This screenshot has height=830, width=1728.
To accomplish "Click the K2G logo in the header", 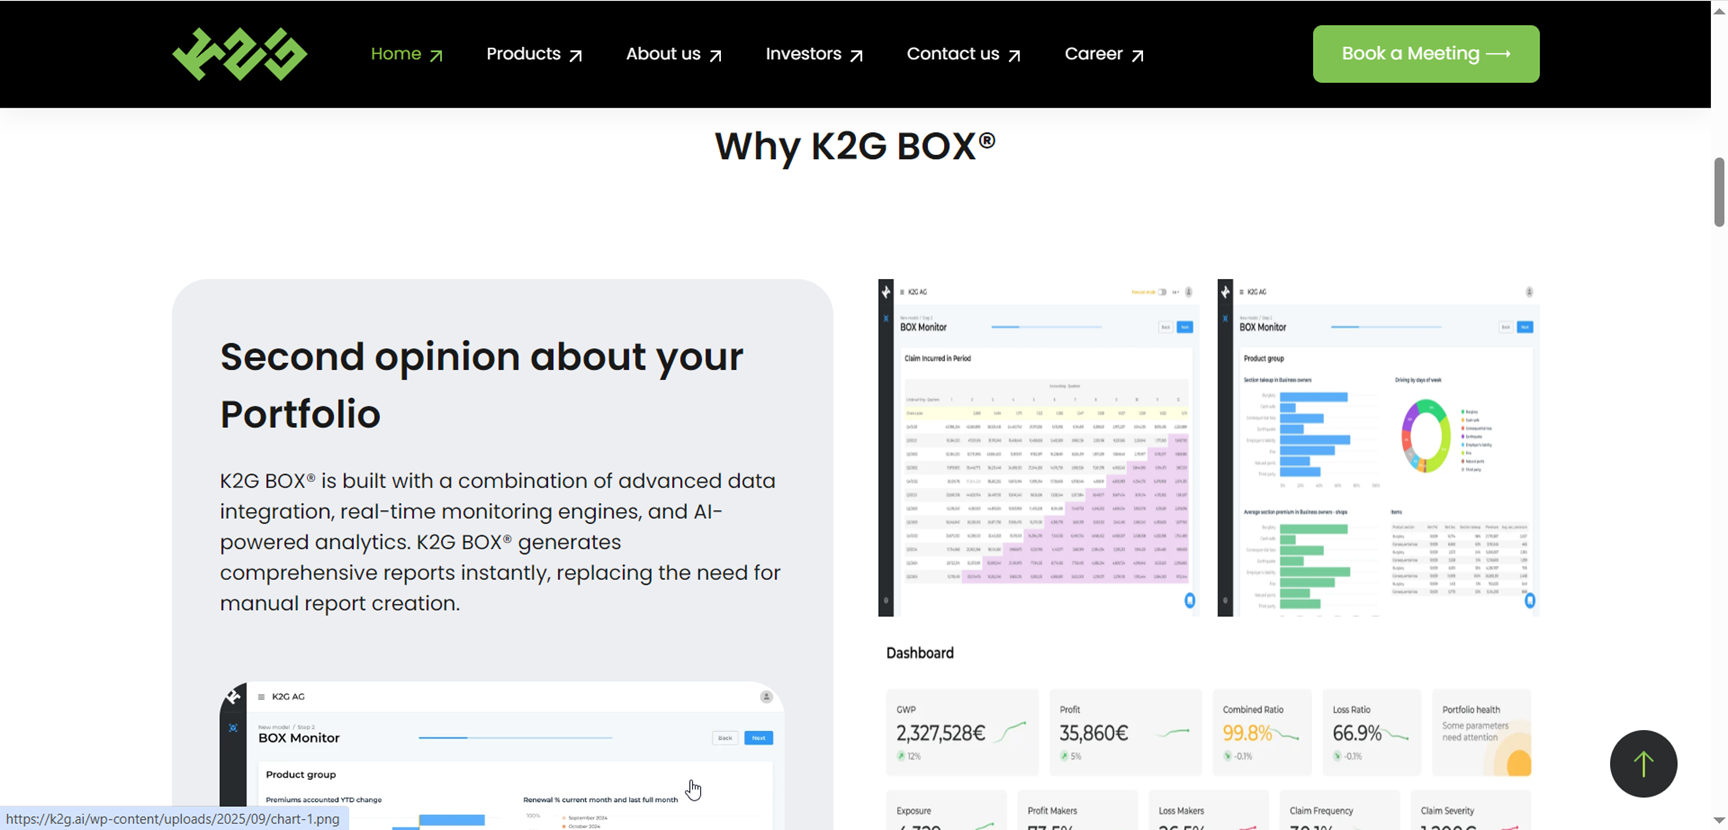I will 239,54.
